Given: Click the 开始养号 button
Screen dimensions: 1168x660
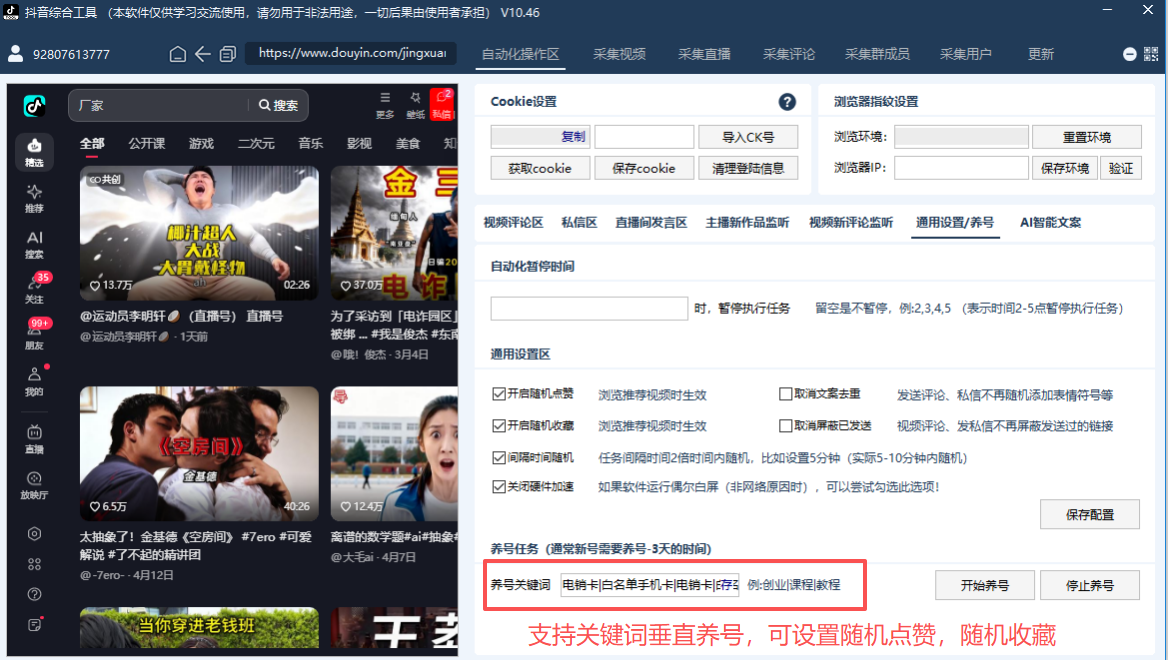Looking at the screenshot, I should [985, 586].
